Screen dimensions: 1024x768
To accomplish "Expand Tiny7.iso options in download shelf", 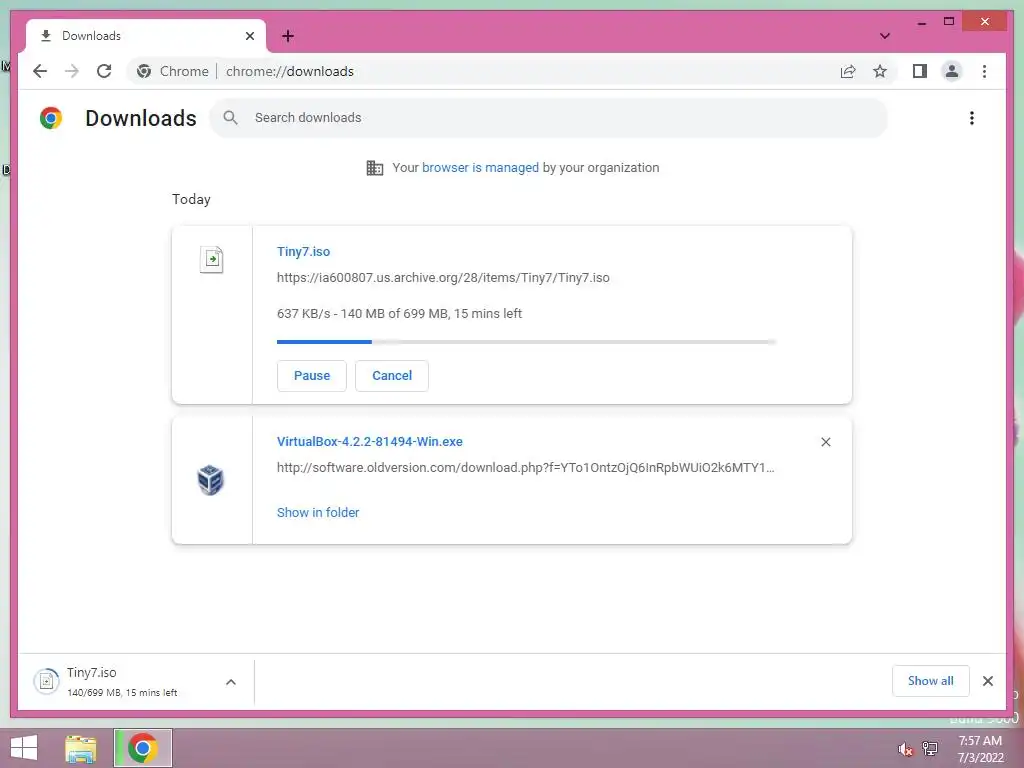I will [231, 682].
